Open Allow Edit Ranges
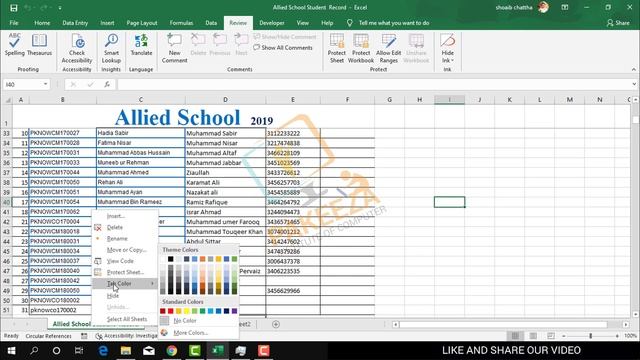 389,49
